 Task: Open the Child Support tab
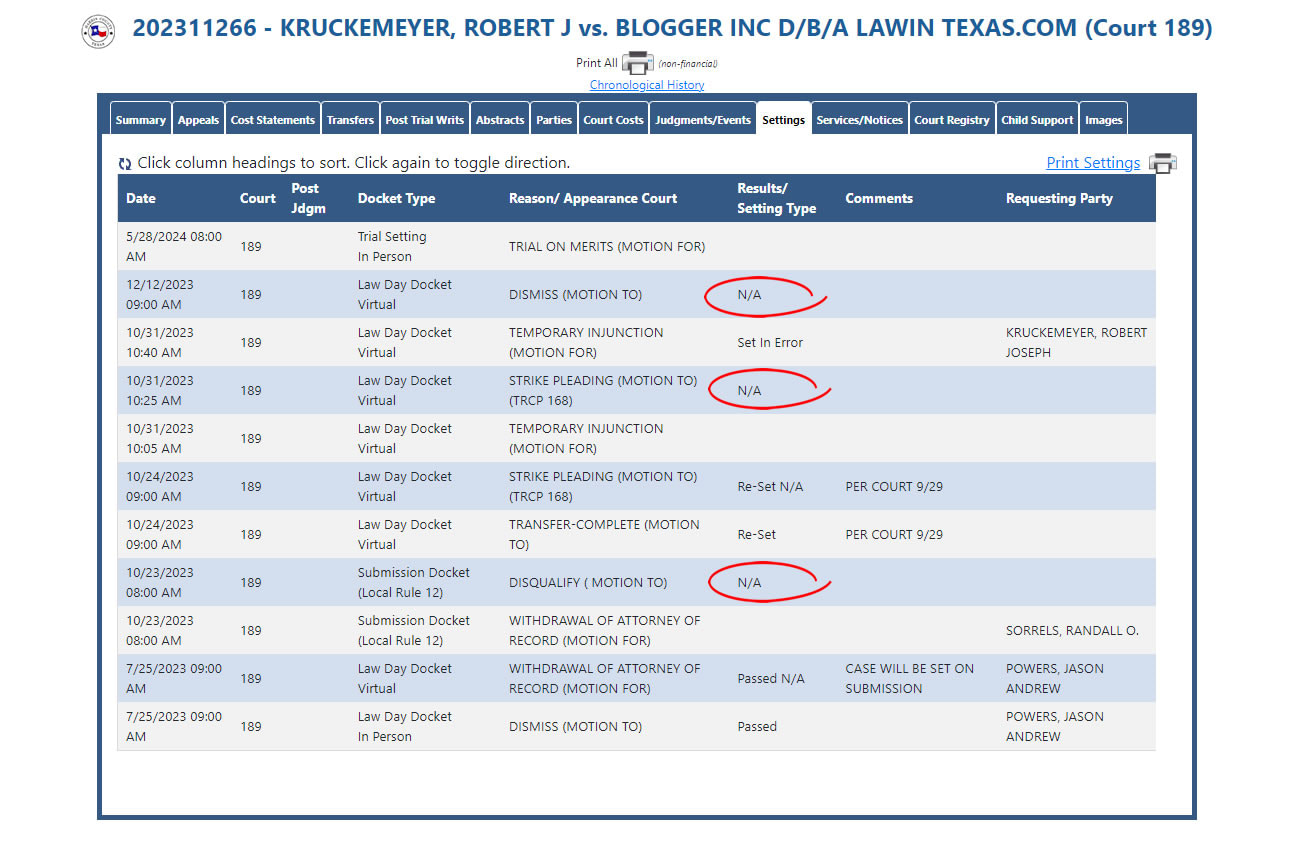pyautogui.click(x=1037, y=119)
